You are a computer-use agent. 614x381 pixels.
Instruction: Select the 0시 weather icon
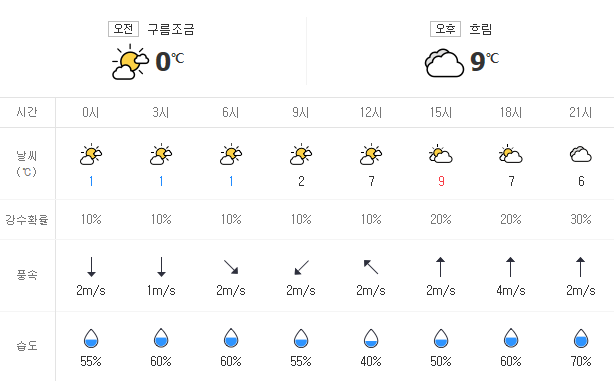click(x=91, y=155)
